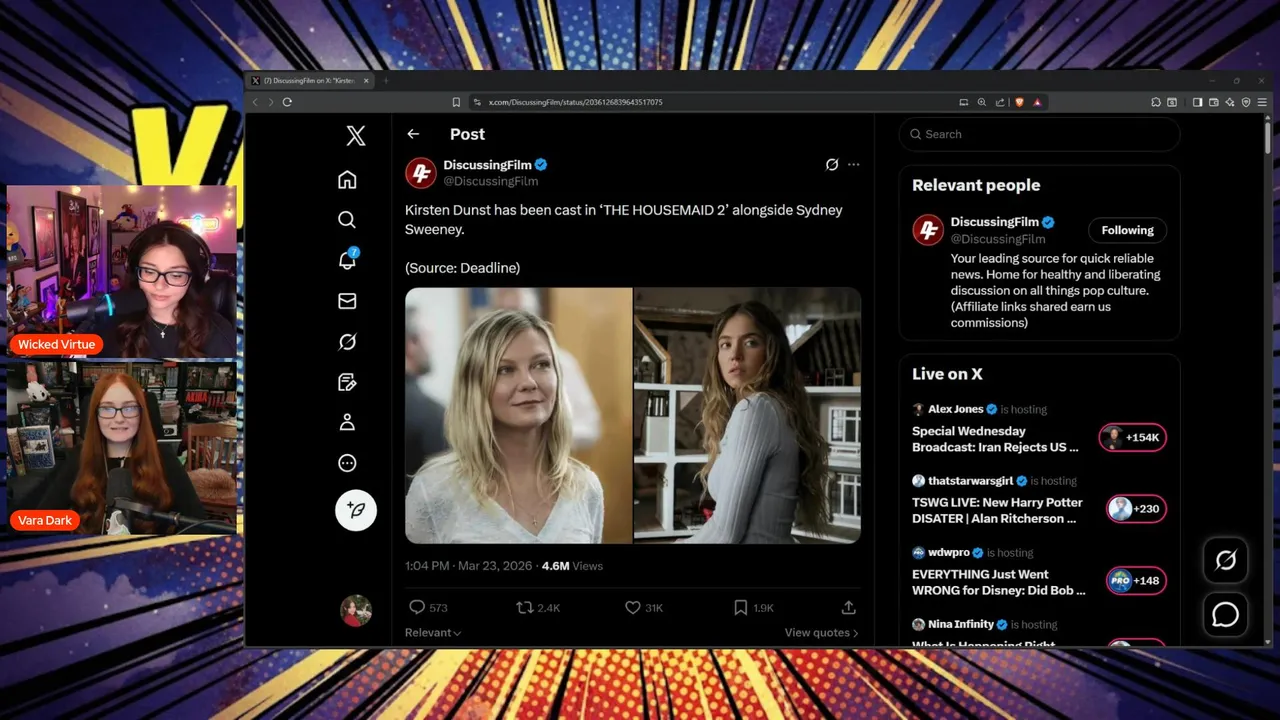The image size is (1280, 720).
Task: Click the x.com address bar URL
Action: [x=575, y=102]
